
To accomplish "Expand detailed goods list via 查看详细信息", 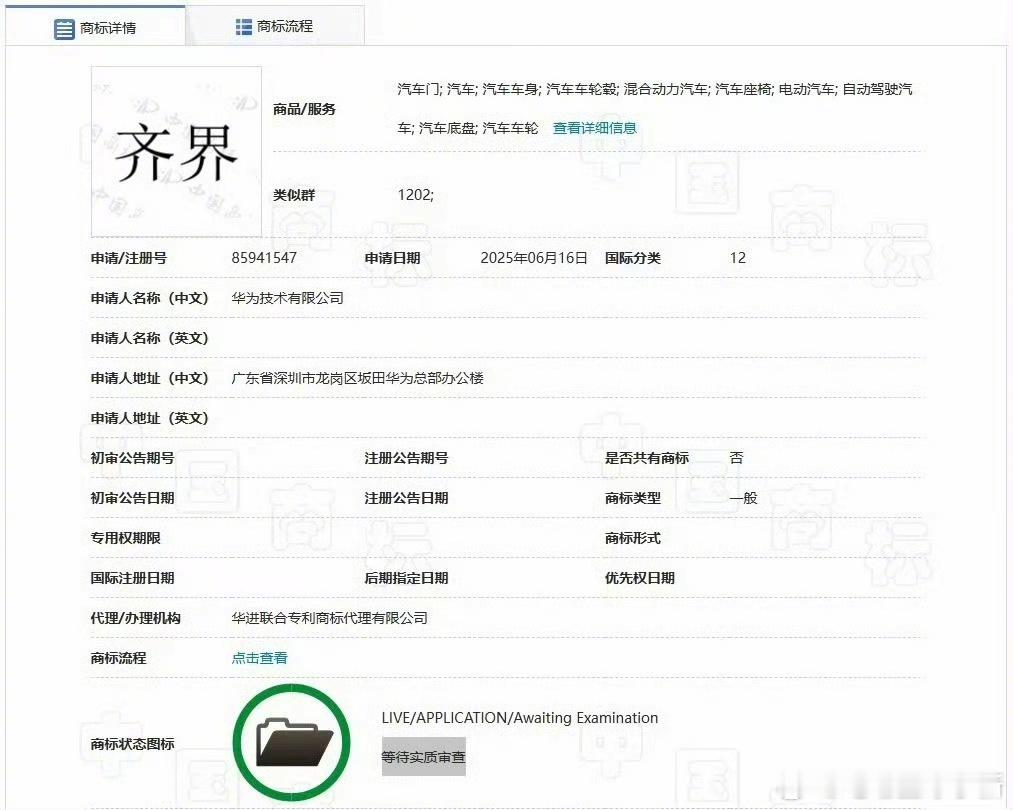I will tap(595, 128).
